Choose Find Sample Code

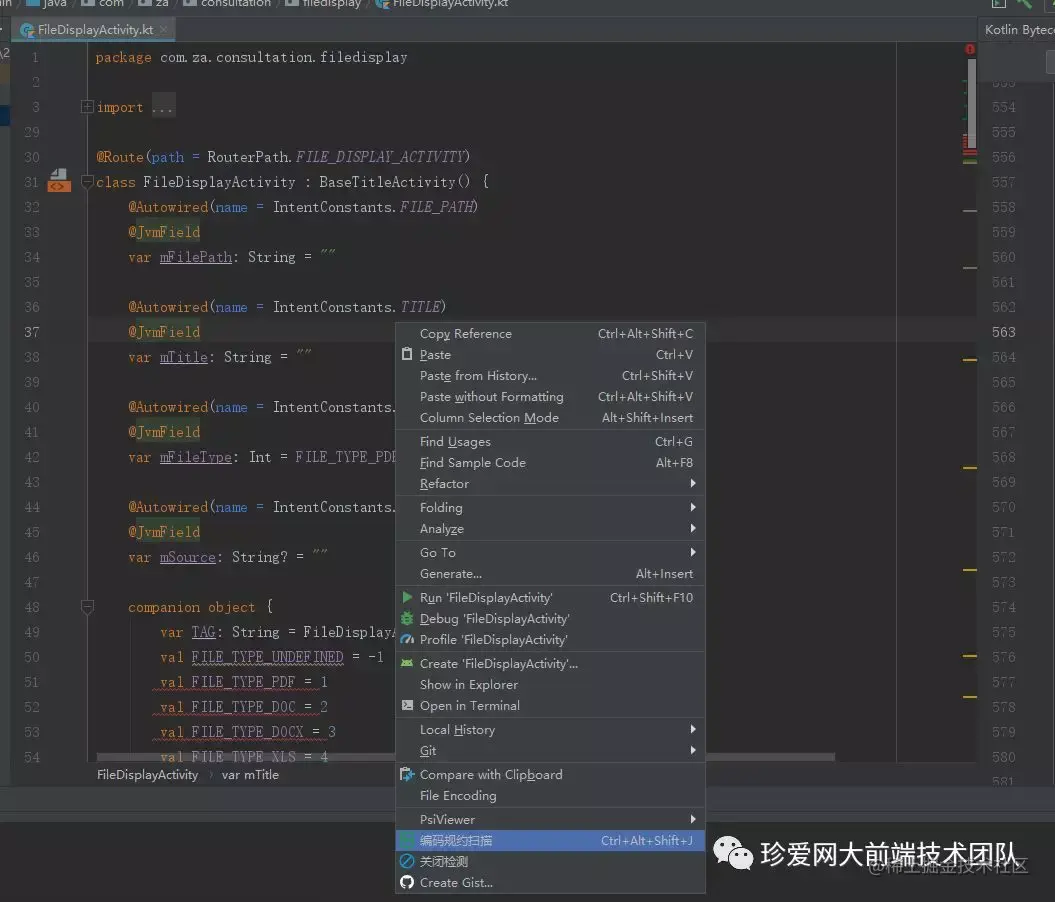(x=550, y=463)
